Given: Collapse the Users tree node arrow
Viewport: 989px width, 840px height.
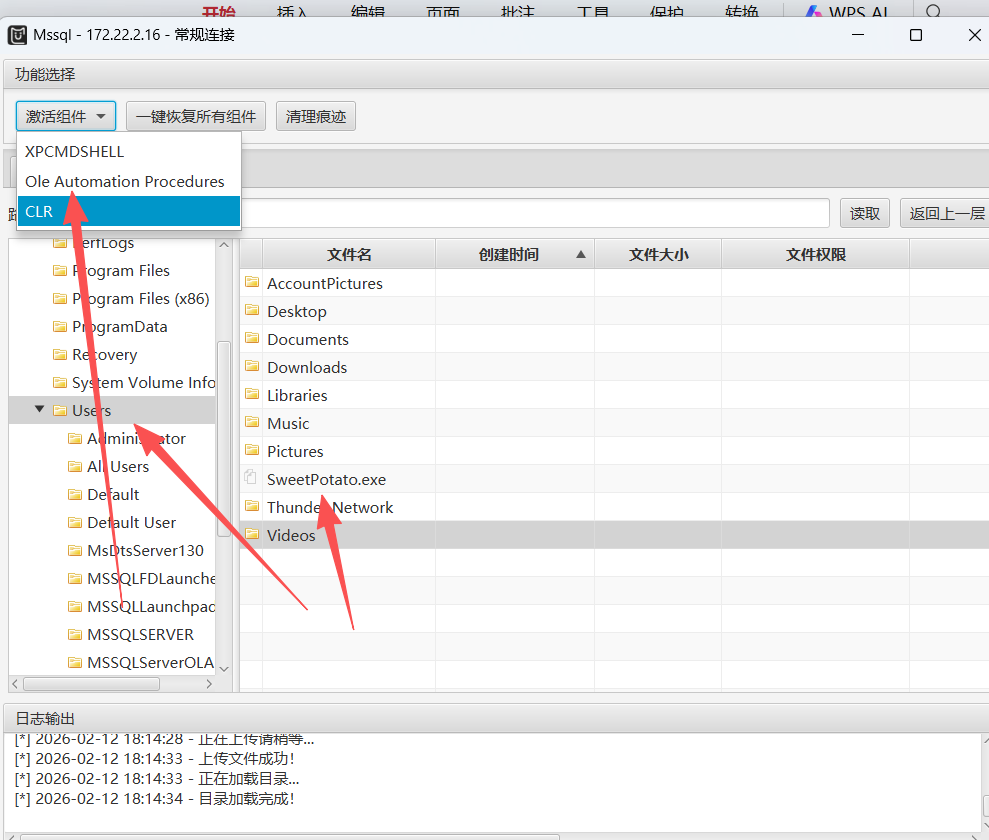Looking at the screenshot, I should click(40, 410).
